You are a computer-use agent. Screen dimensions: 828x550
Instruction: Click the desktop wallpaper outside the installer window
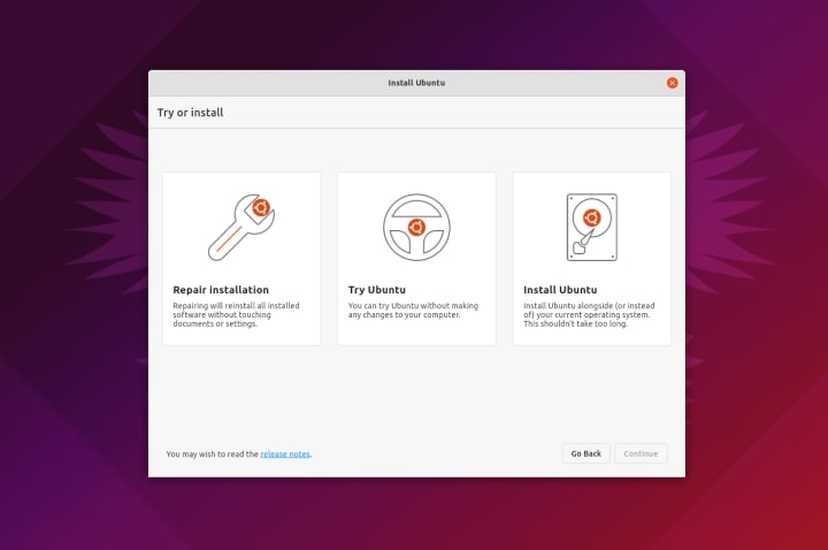[70, 300]
